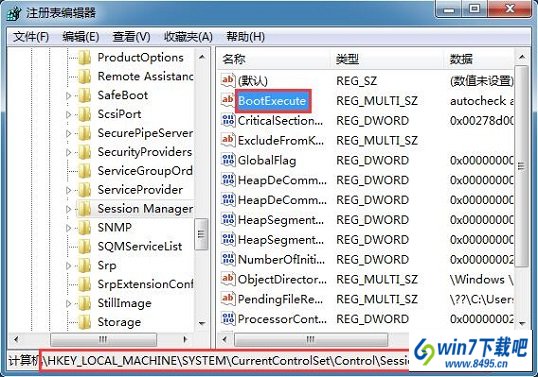
Task: Click the string icon beside ObjectDirector
Action: pyautogui.click(x=228, y=279)
